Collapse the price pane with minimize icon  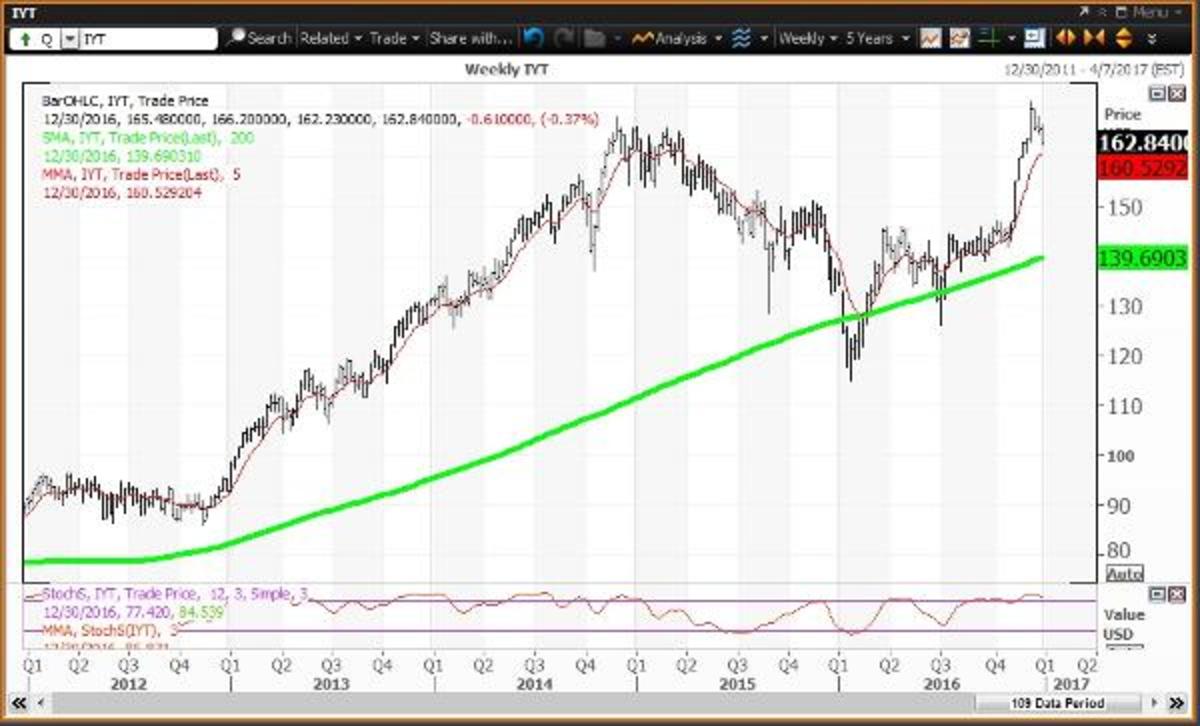[1155, 93]
